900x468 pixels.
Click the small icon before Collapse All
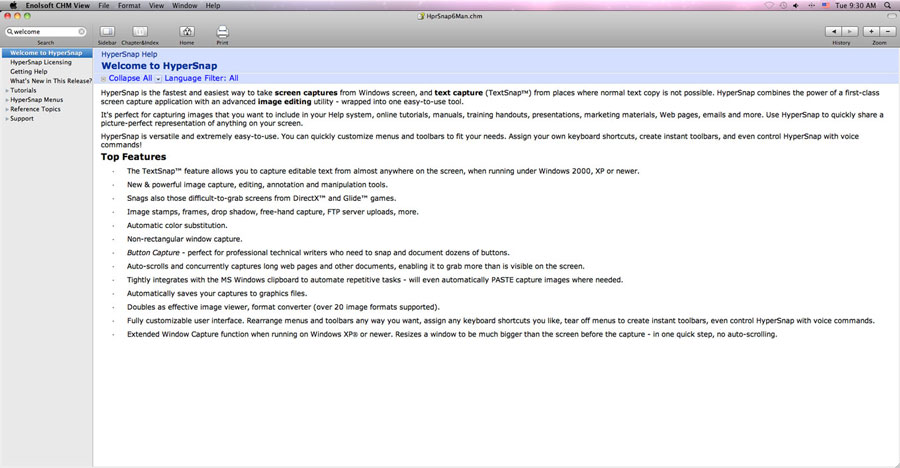click(x=104, y=79)
